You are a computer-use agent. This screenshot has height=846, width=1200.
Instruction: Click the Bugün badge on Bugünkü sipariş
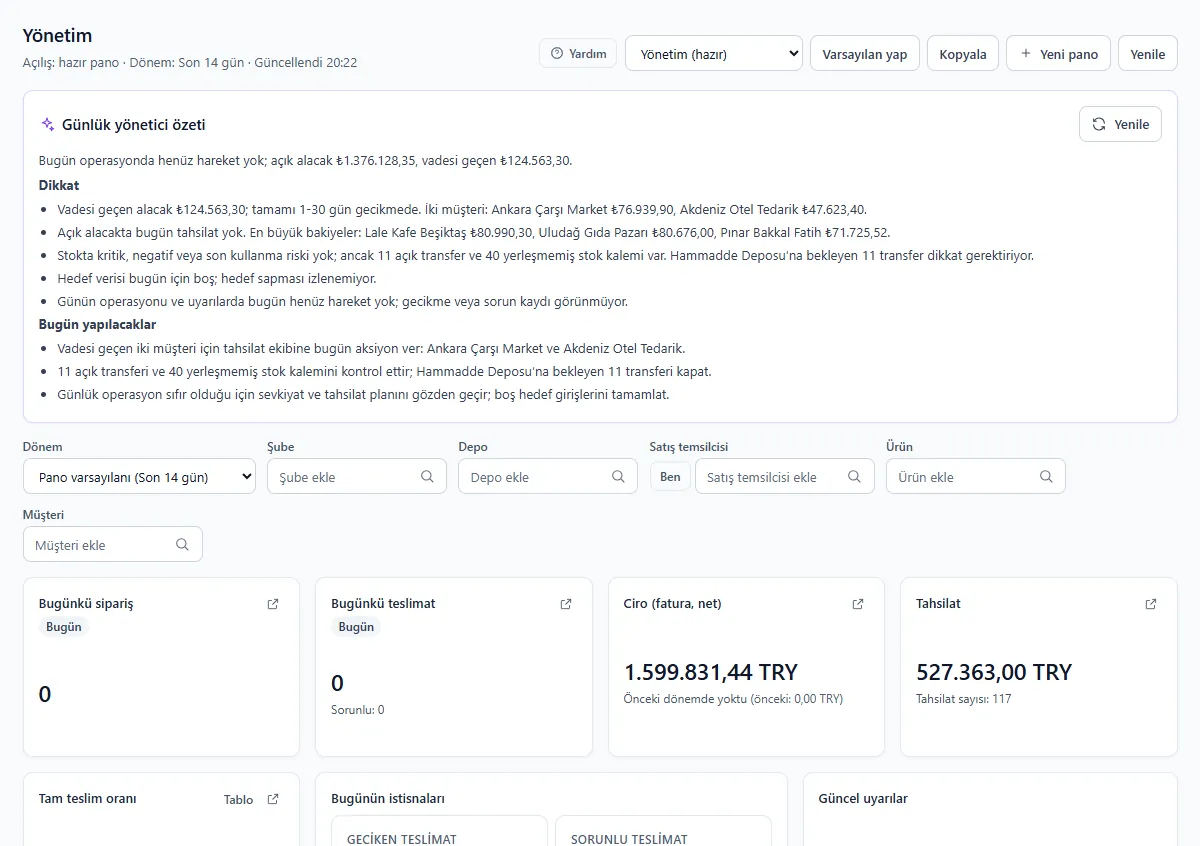click(x=64, y=627)
